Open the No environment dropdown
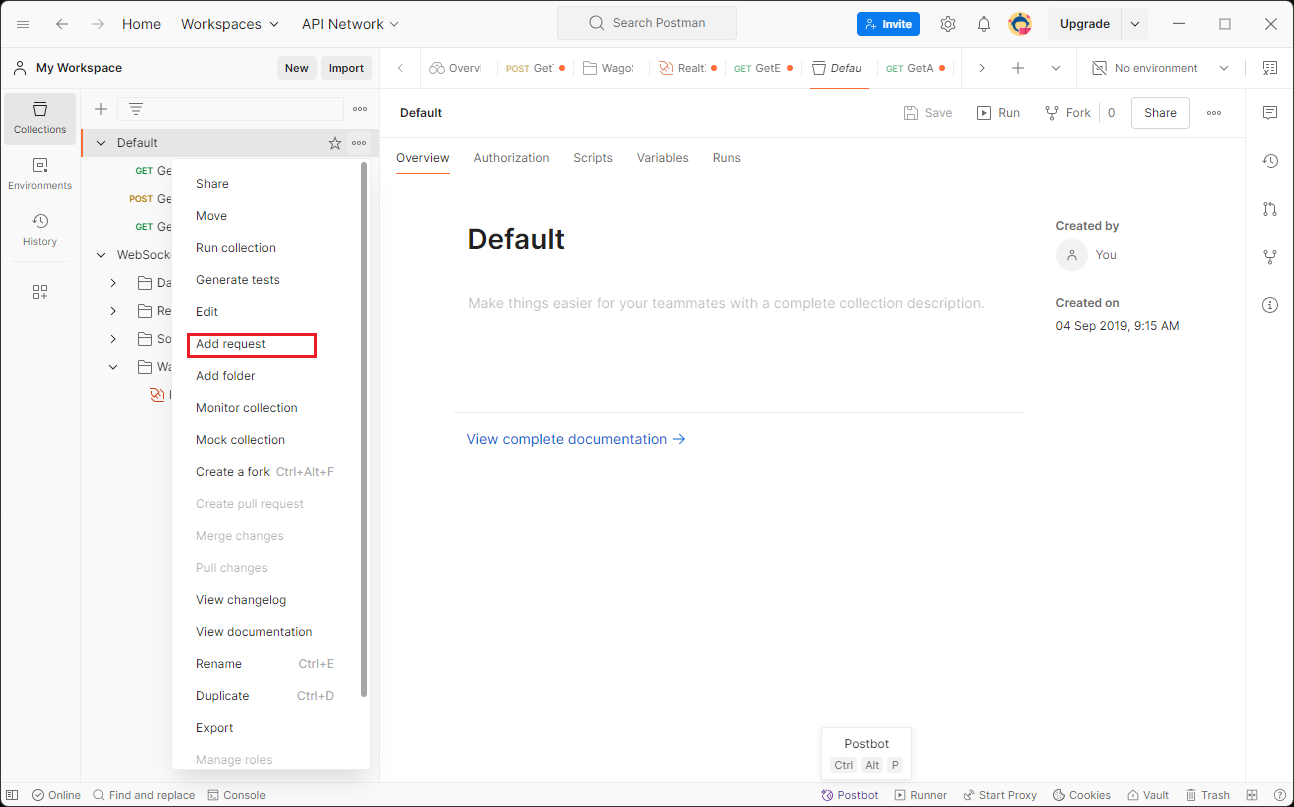The width and height of the screenshot is (1294, 807). pyautogui.click(x=1160, y=68)
